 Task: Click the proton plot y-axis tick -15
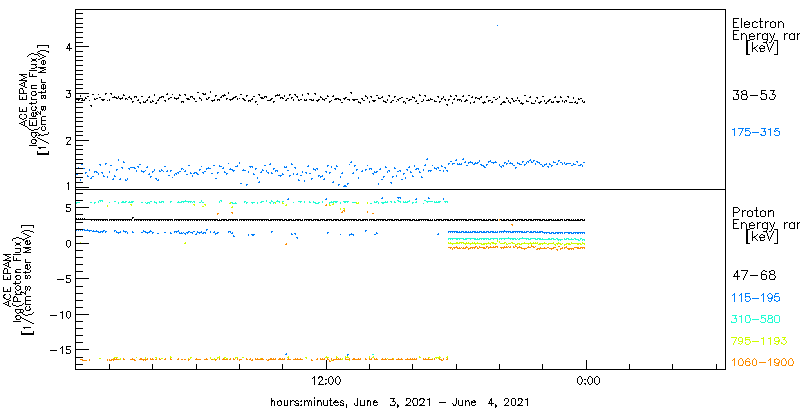click(x=63, y=350)
